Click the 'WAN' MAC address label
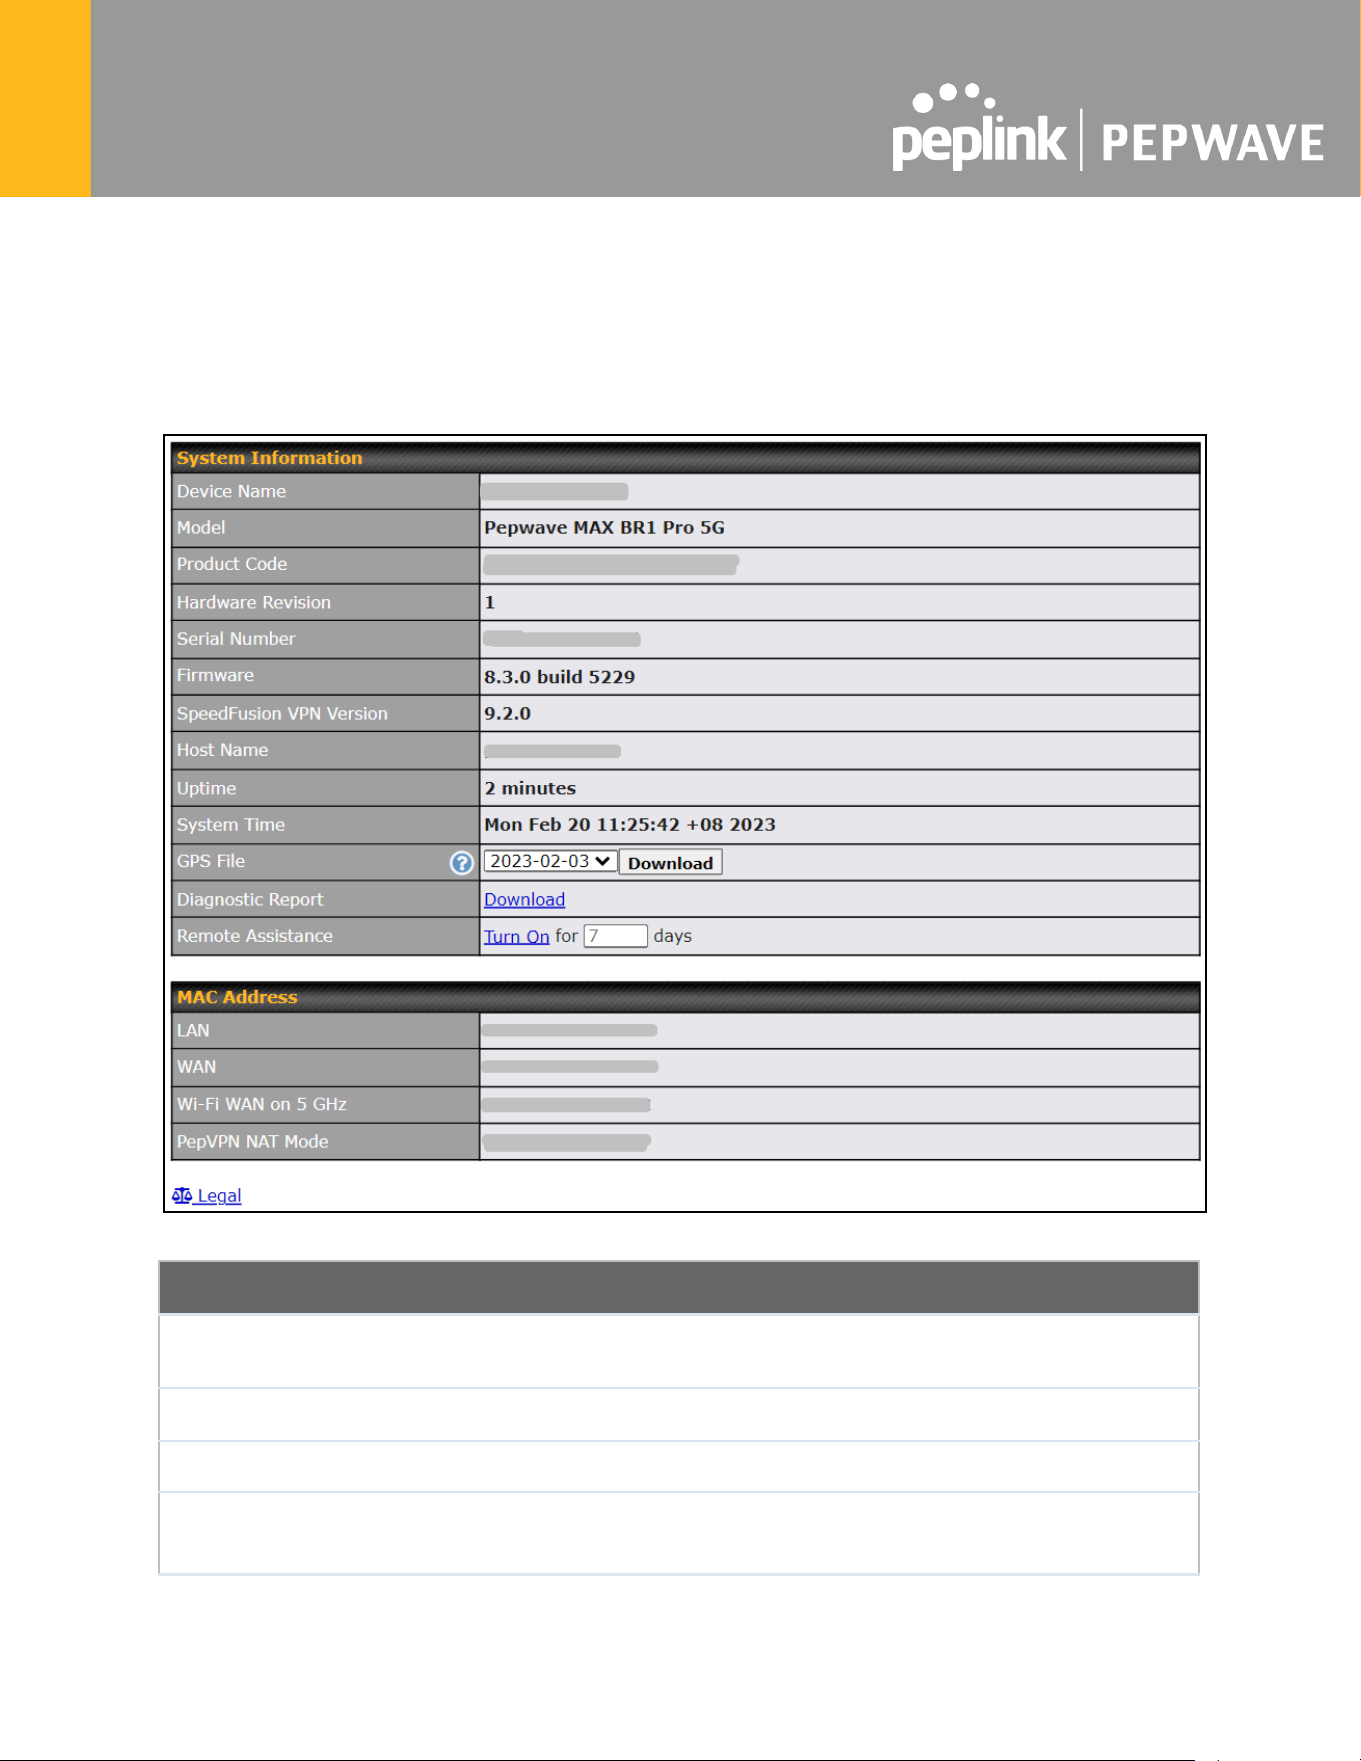 pyautogui.click(x=196, y=1067)
